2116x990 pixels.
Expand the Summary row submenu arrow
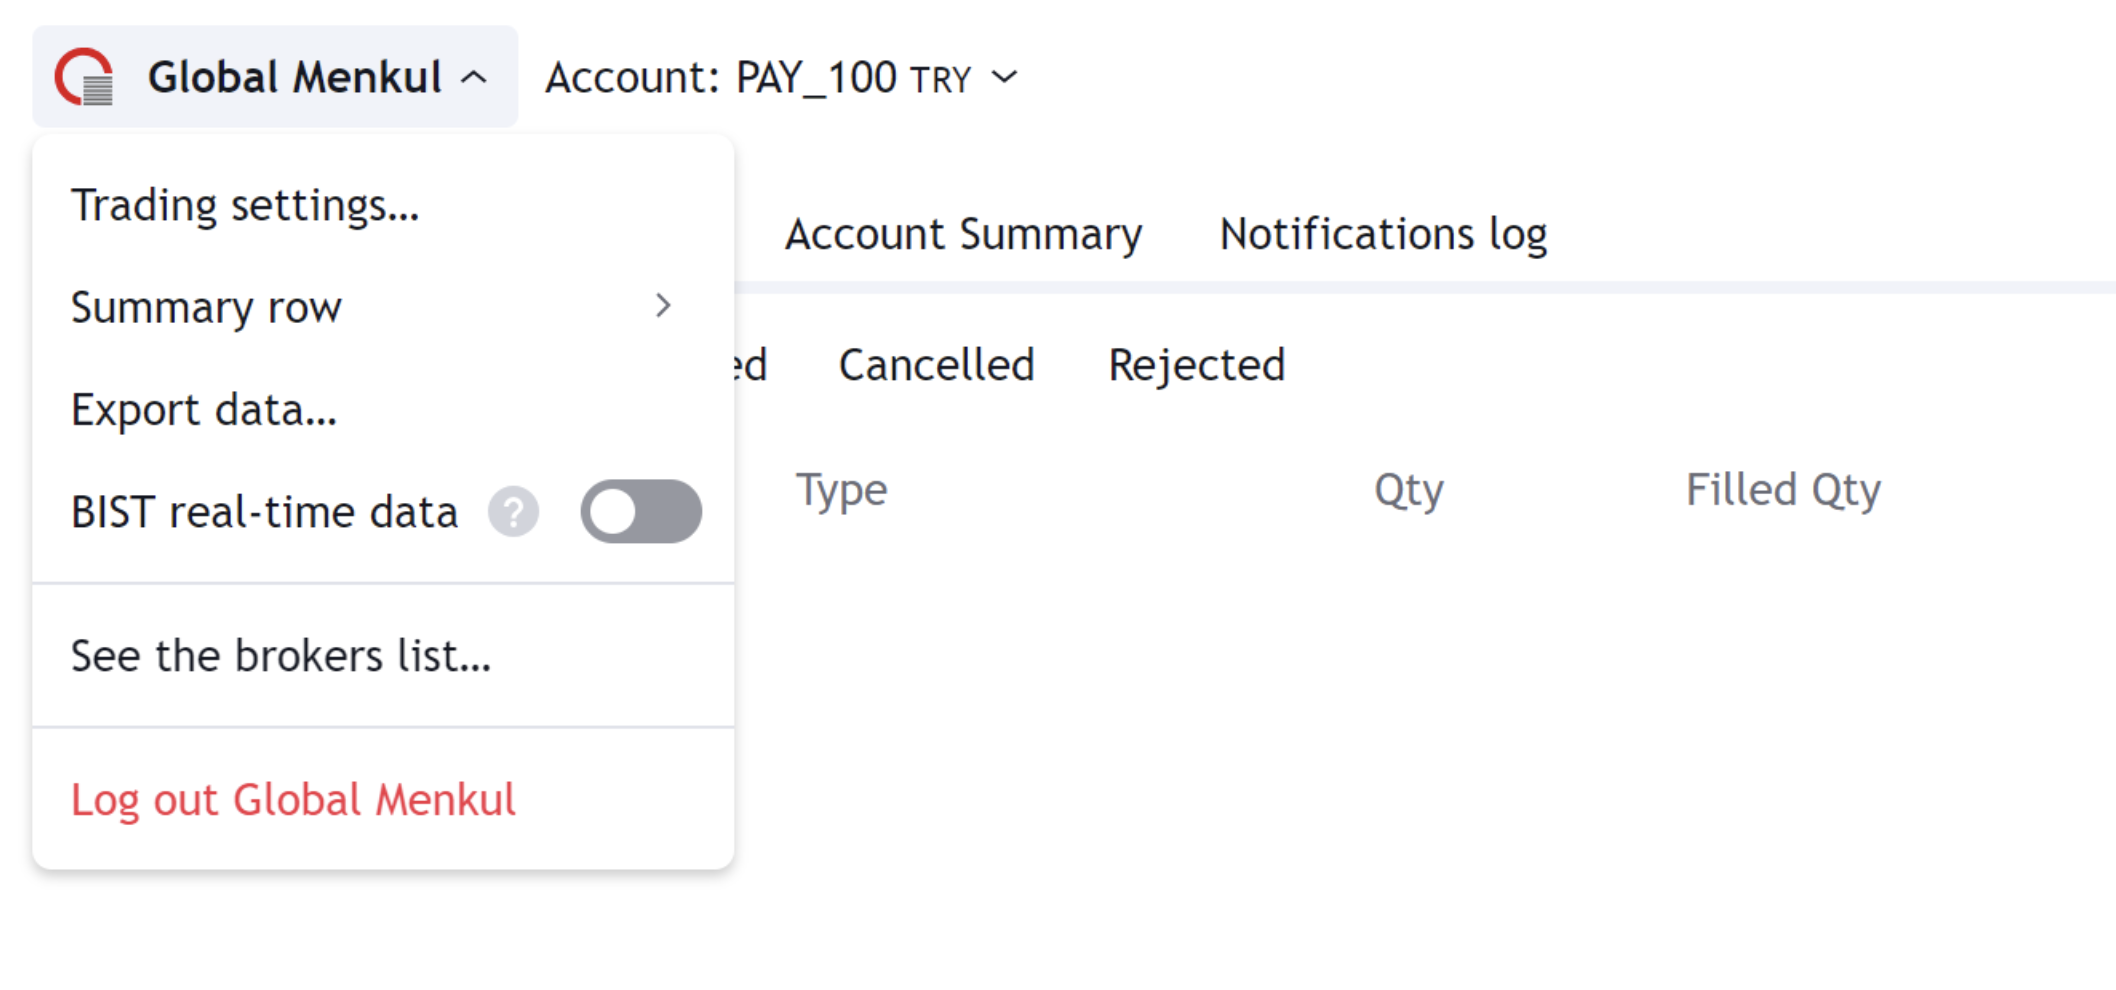coord(663,306)
